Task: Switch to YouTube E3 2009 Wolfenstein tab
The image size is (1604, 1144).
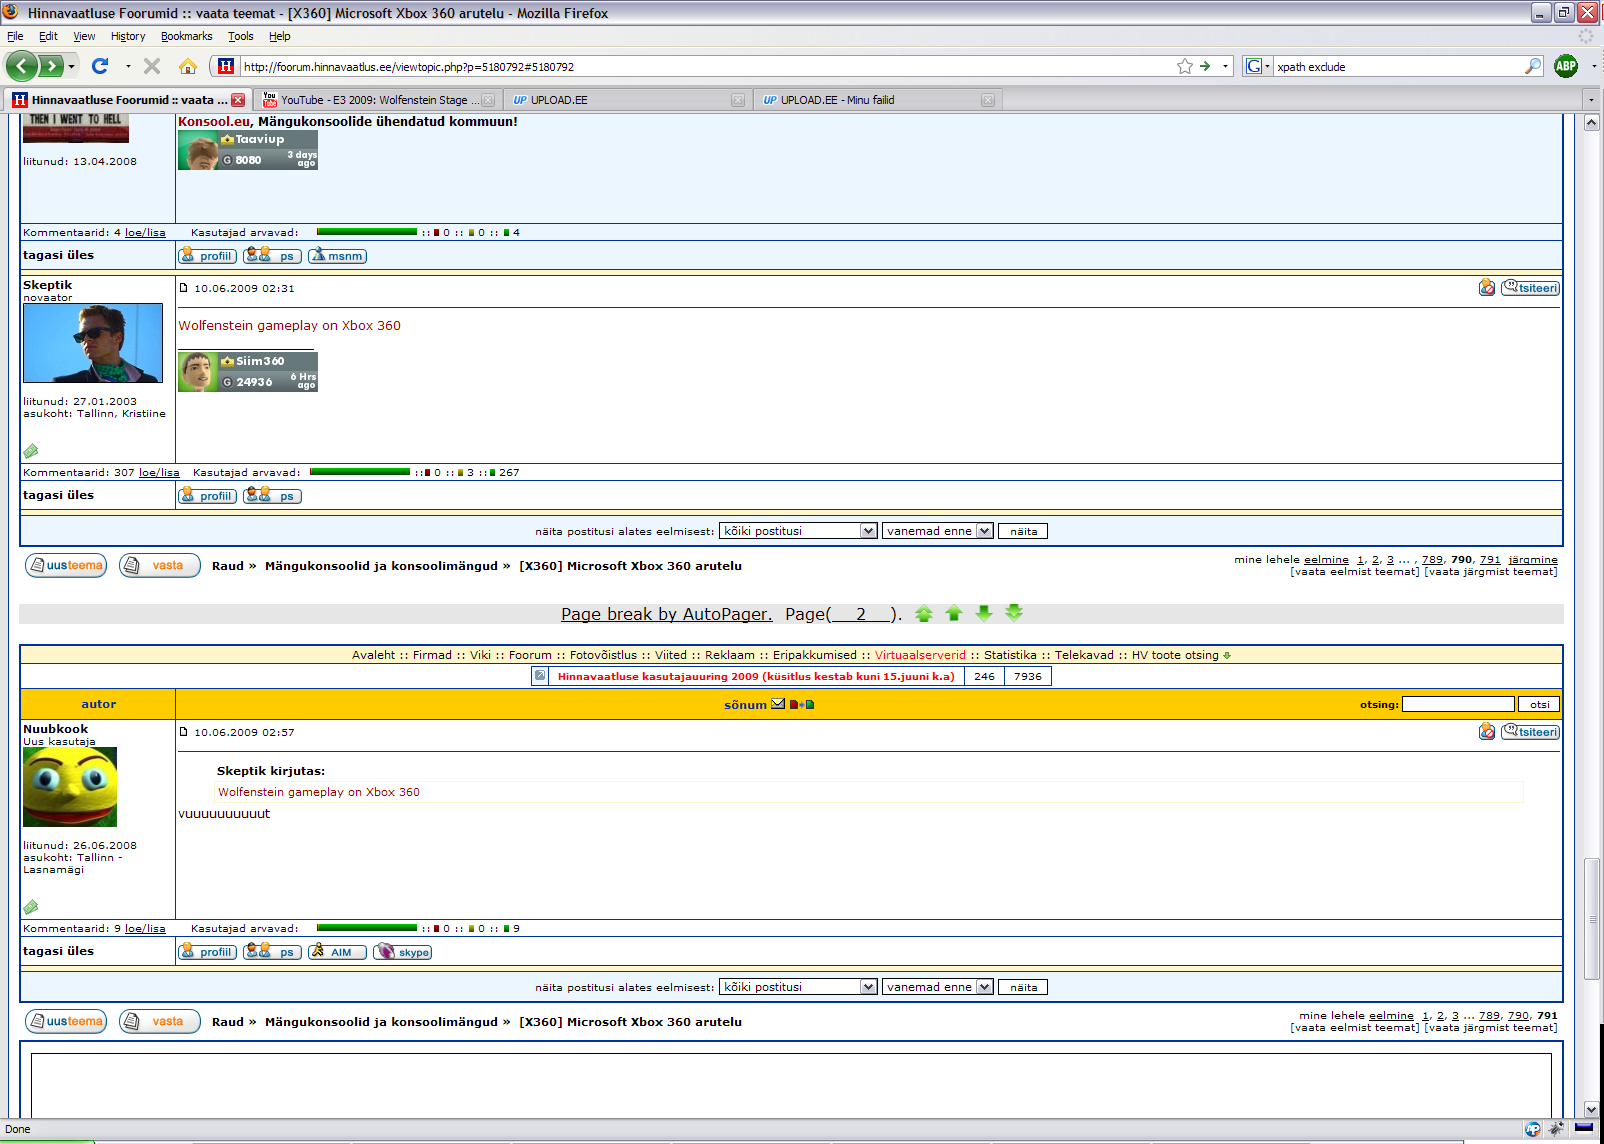Action: 378,100
